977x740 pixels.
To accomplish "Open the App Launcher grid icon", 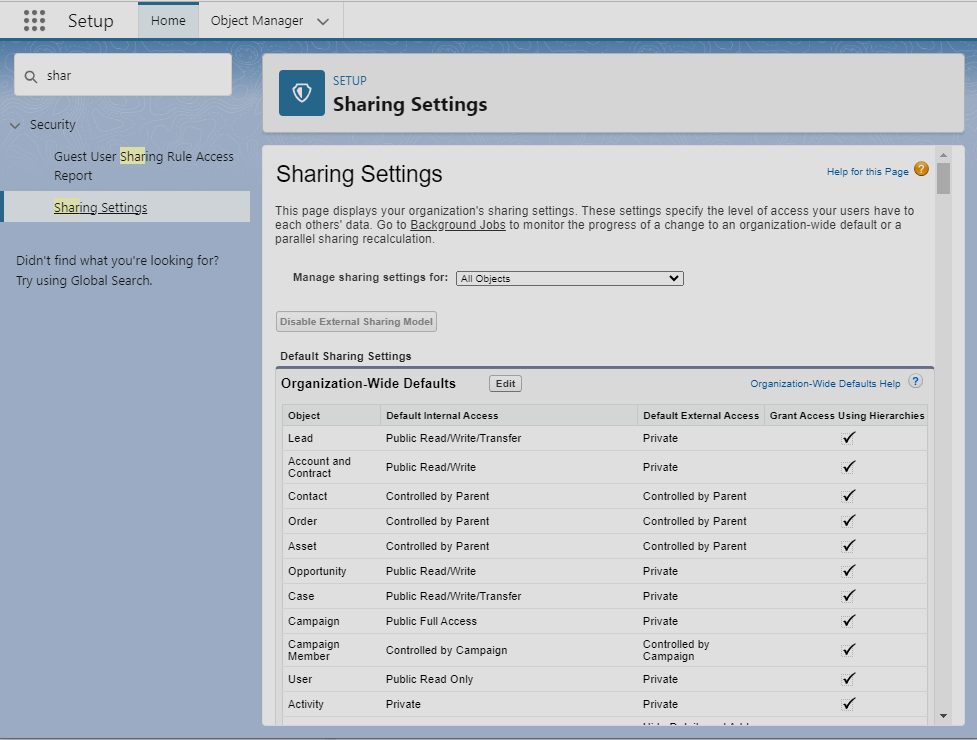I will (x=34, y=21).
